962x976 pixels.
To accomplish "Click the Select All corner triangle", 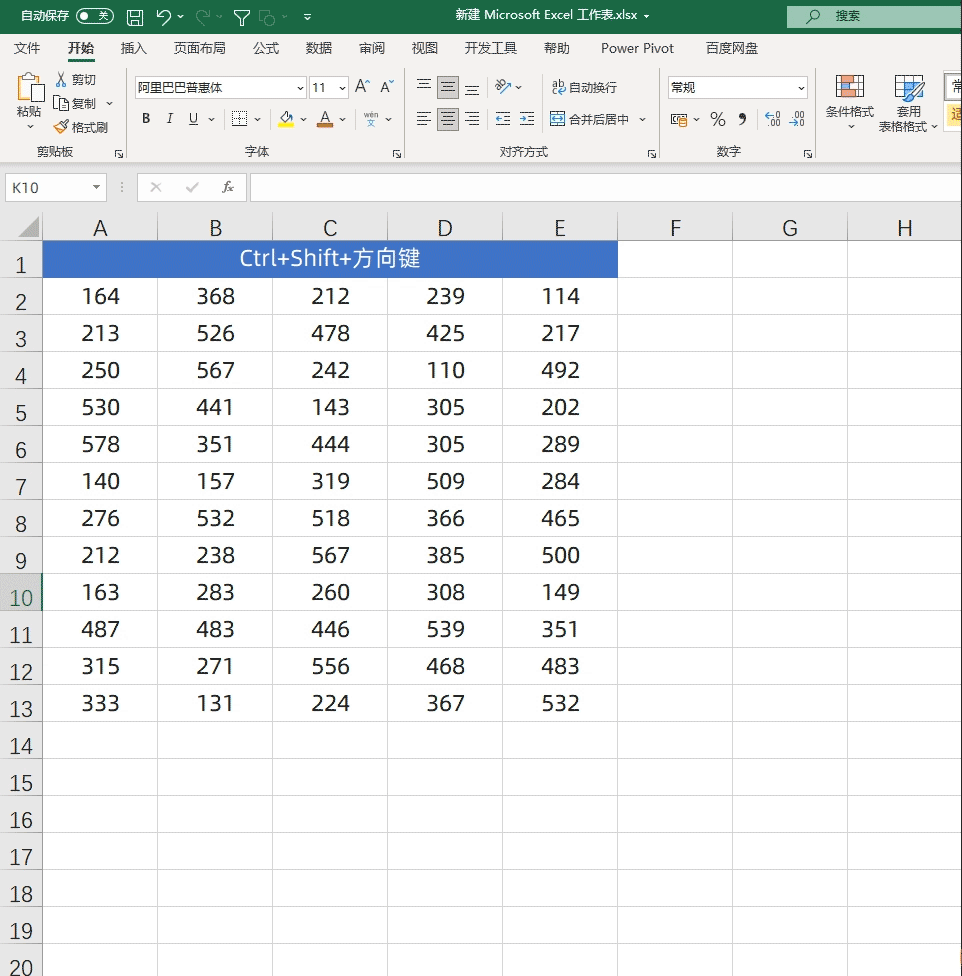I will click(x=29, y=227).
